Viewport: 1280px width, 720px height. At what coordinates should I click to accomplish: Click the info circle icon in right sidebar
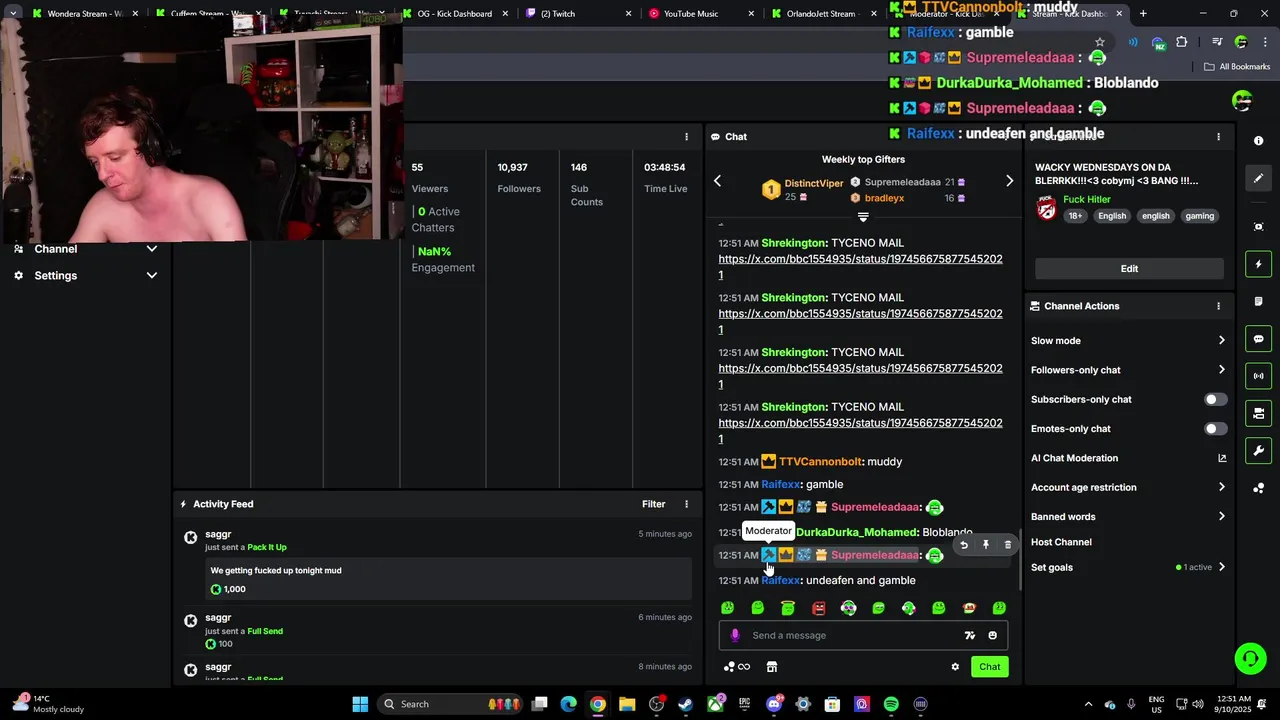click(1259, 141)
